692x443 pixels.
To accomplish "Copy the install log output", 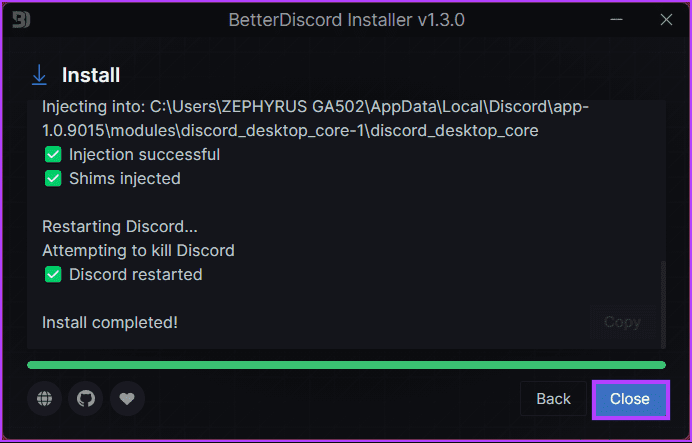I will (622, 322).
